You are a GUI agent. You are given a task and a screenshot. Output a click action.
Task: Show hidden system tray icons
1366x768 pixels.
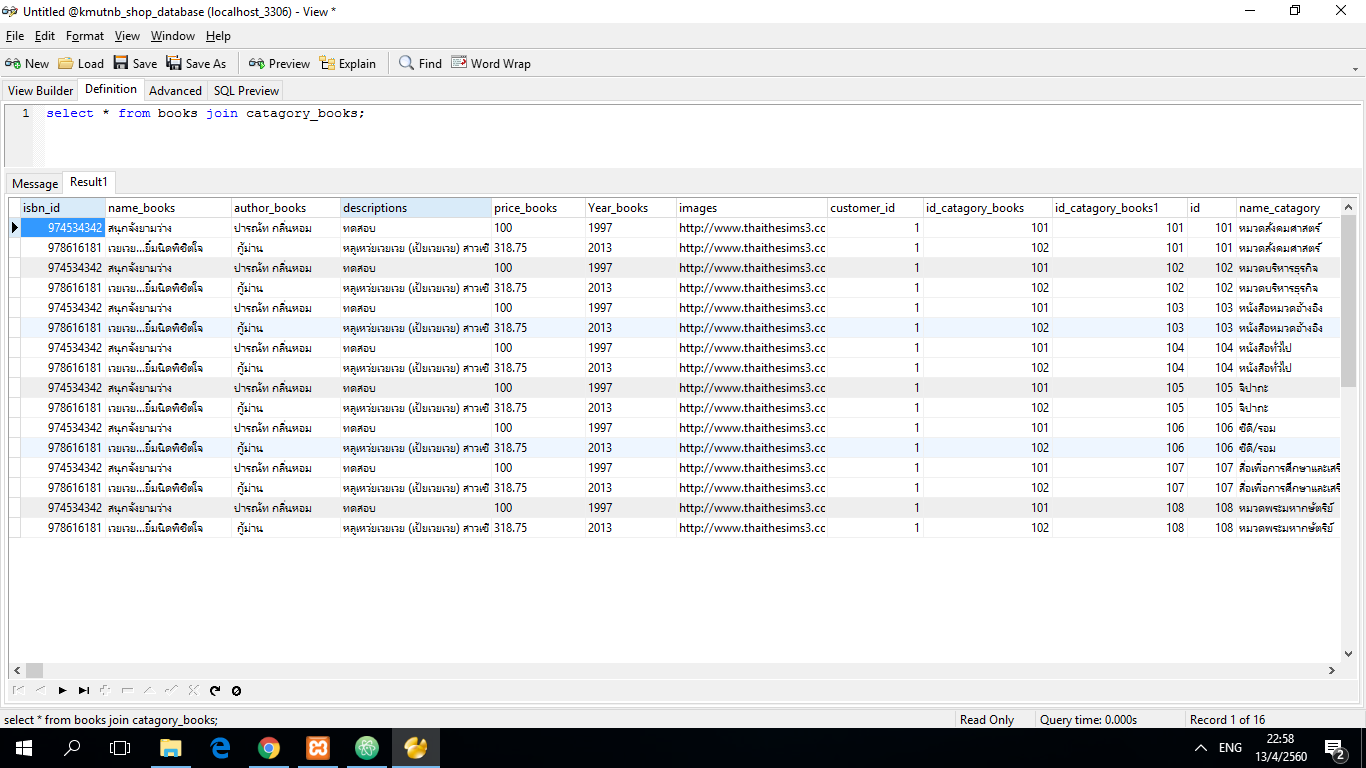1201,748
